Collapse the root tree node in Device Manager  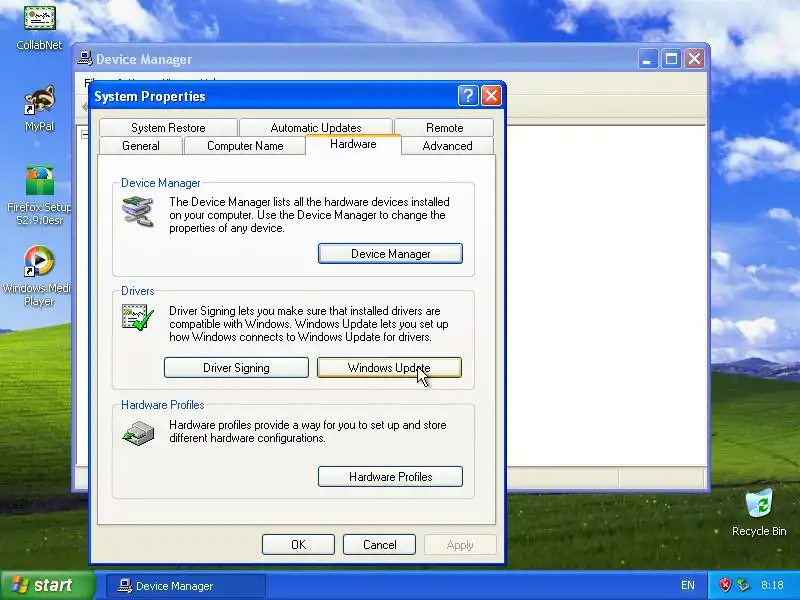coord(85,134)
